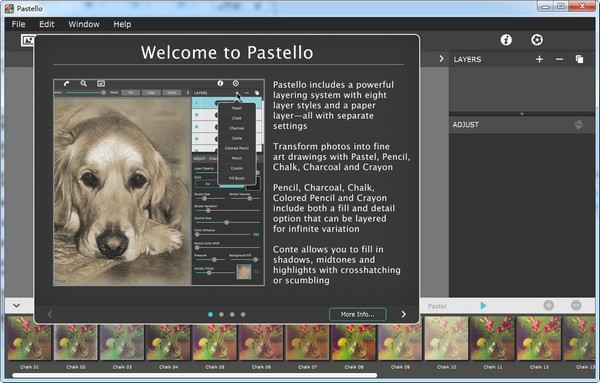Click the ADJUST panel header label

tap(465, 125)
